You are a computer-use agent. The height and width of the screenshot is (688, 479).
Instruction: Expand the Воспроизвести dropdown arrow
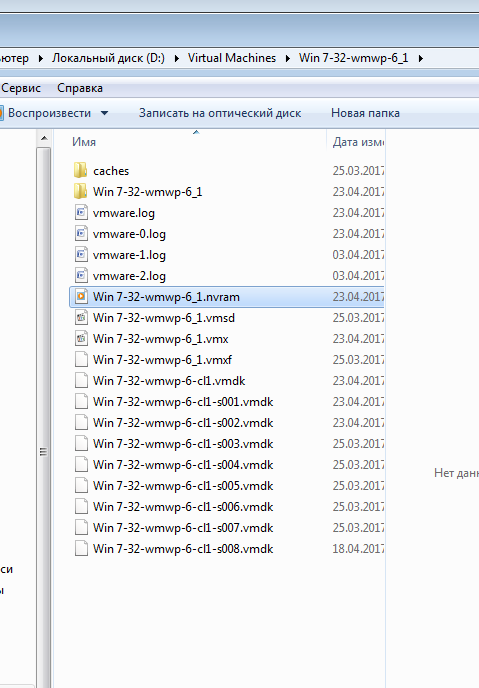(104, 113)
